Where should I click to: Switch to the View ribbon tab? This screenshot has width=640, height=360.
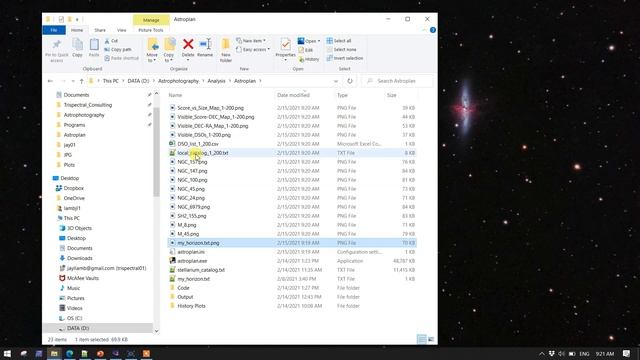click(122, 30)
